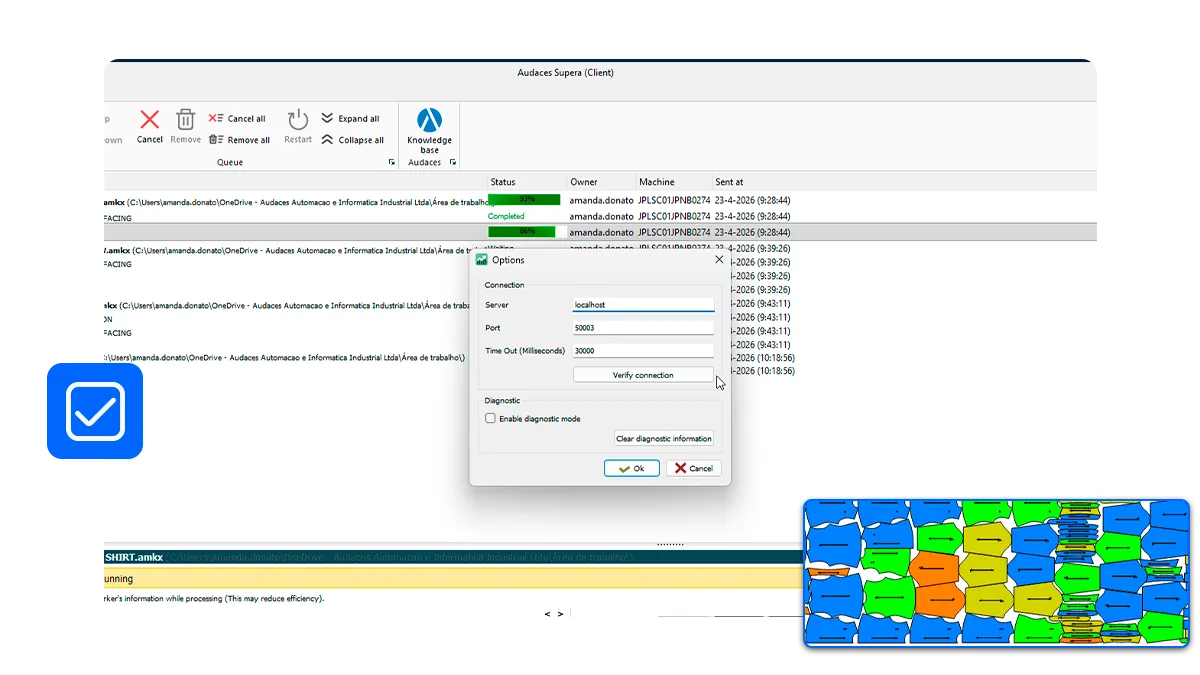
Task: Click the Remove trash can icon
Action: coord(185,126)
